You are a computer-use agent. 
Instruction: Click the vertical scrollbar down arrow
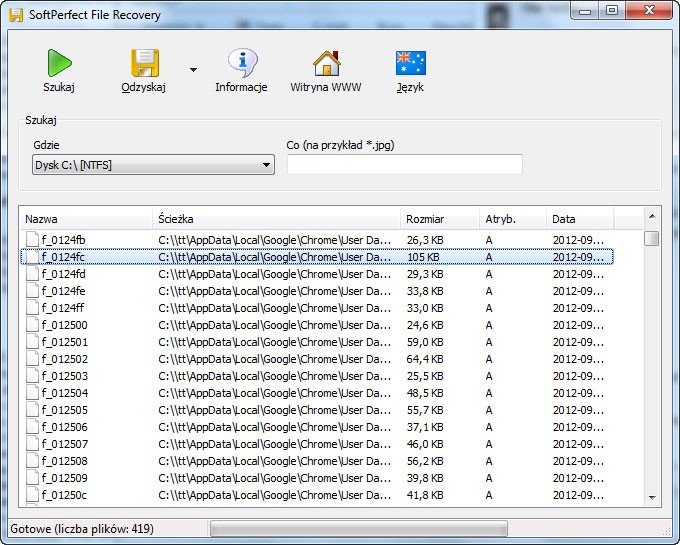click(x=652, y=497)
